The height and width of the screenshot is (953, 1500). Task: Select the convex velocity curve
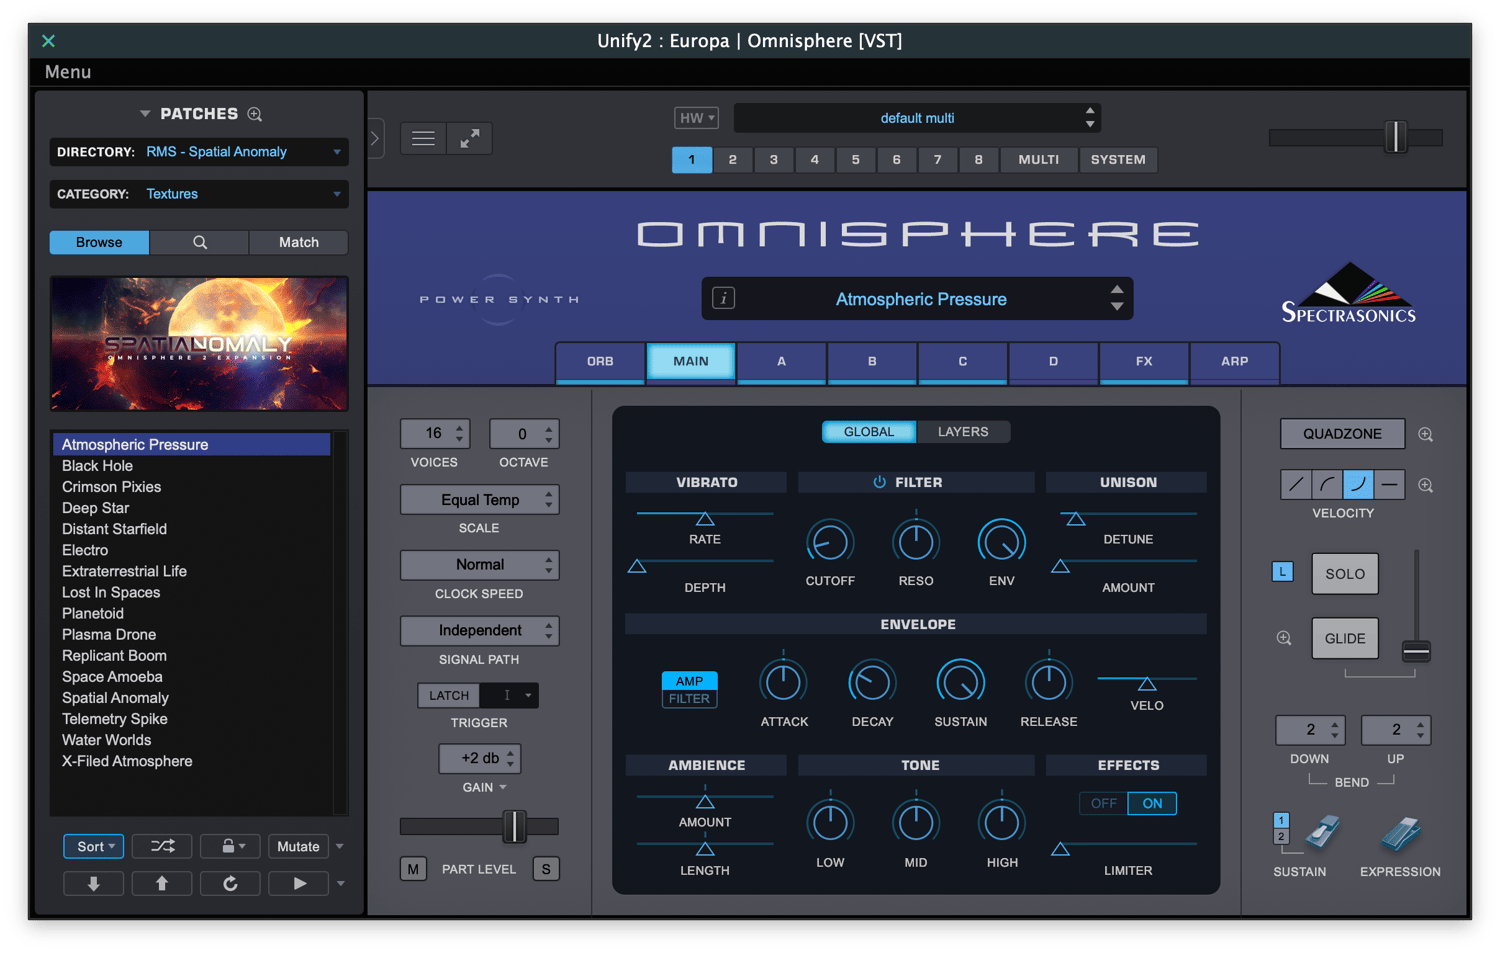coord(1327,484)
